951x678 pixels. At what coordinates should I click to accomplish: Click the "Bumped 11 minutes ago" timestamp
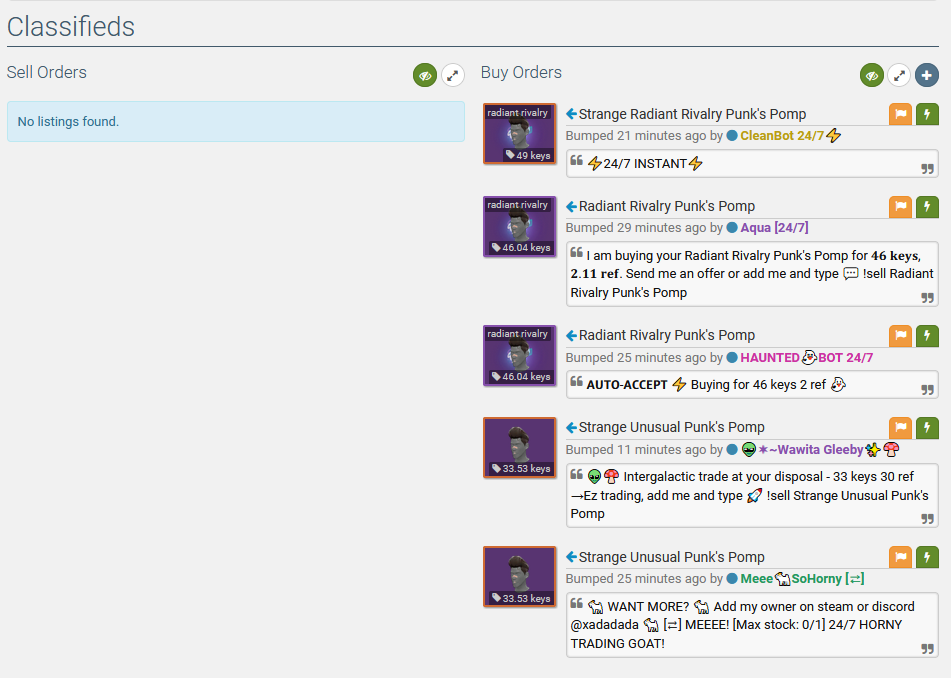(636, 450)
